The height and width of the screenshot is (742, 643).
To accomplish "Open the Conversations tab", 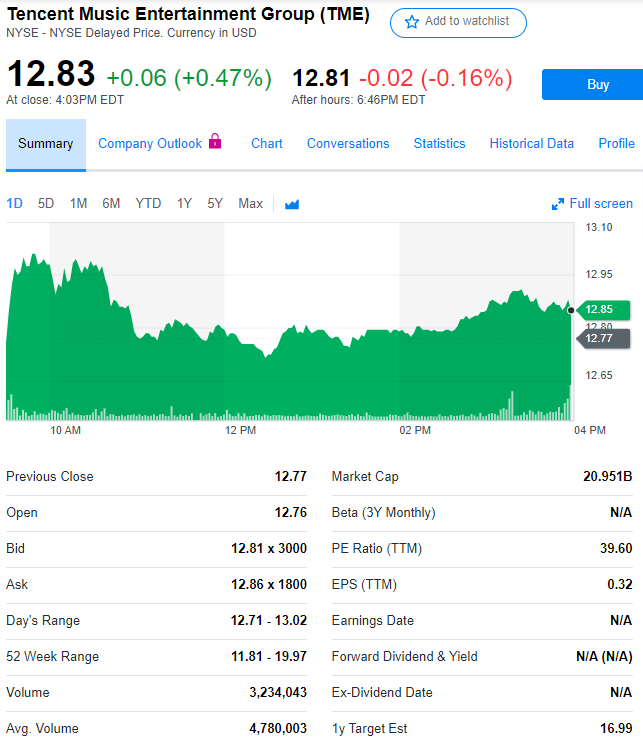I will (348, 144).
